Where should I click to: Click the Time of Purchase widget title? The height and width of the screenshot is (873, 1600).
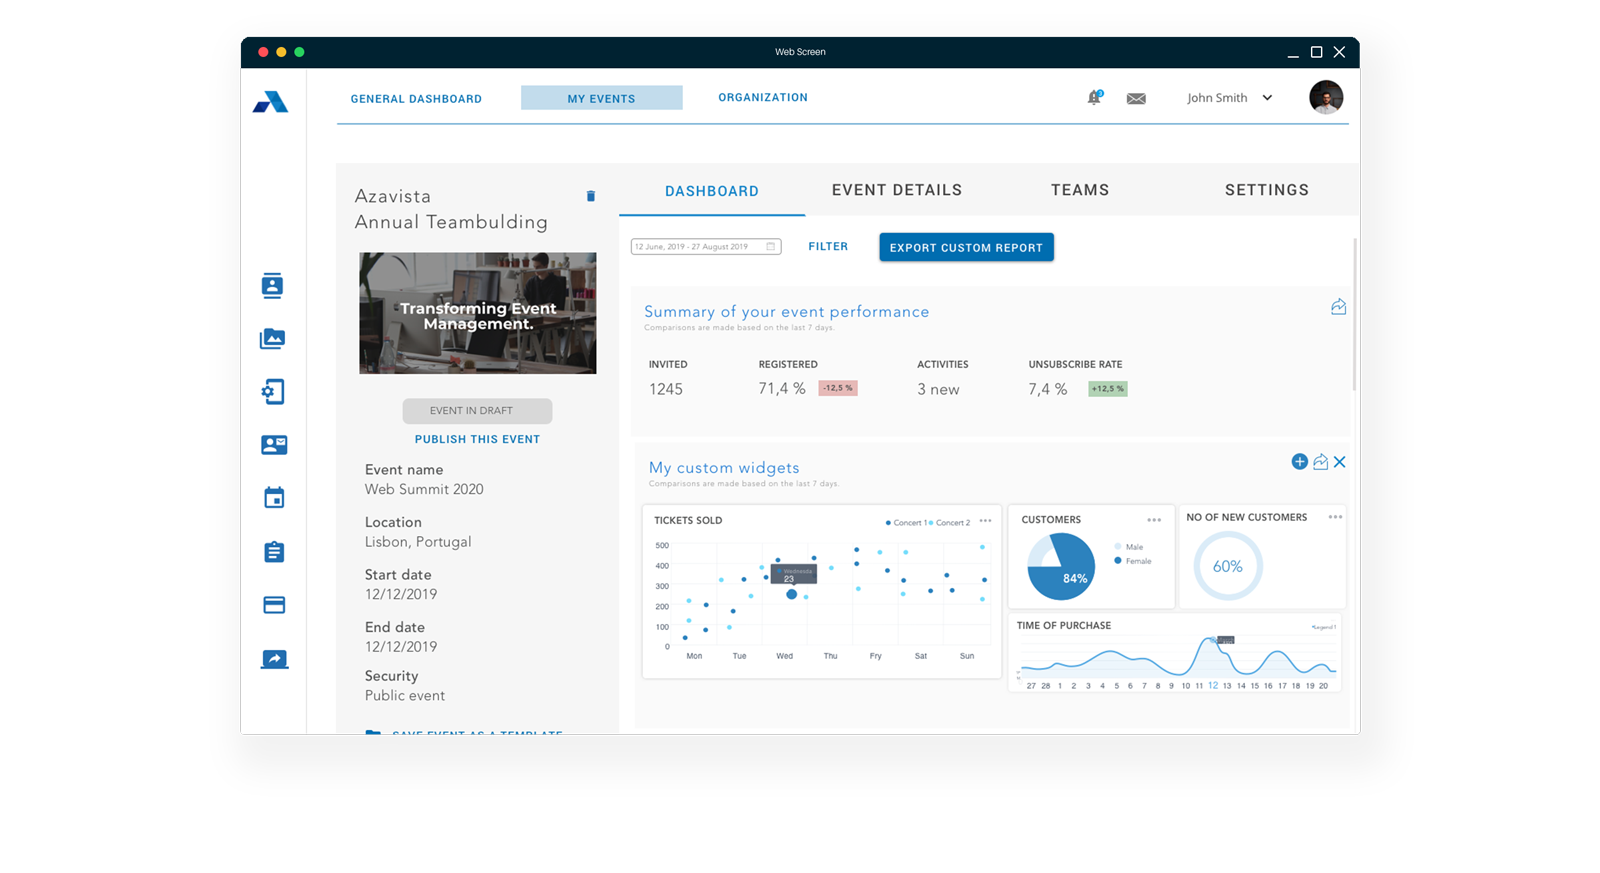(1064, 625)
